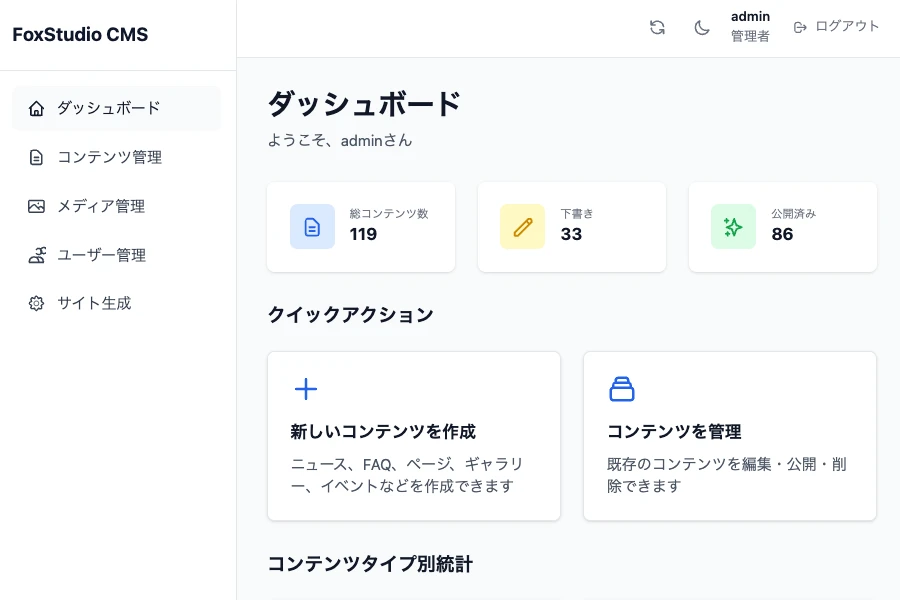Toggle dark mode with the moon icon
This screenshot has width=900, height=600.
pyautogui.click(x=702, y=27)
